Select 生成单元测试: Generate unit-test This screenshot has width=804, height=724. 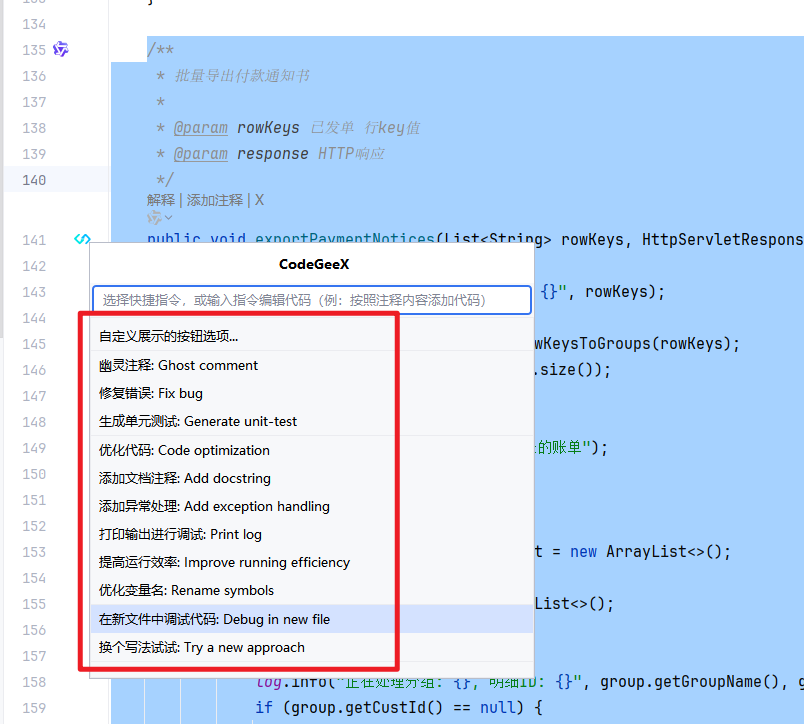pos(312,421)
